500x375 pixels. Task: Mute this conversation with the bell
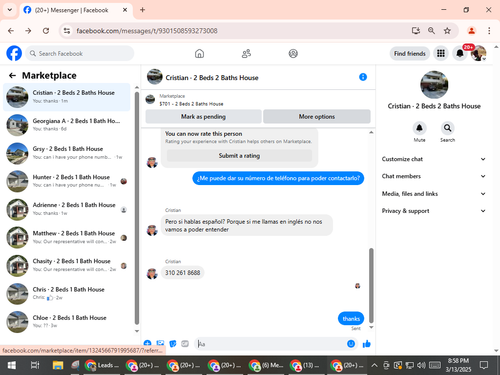[x=419, y=128]
